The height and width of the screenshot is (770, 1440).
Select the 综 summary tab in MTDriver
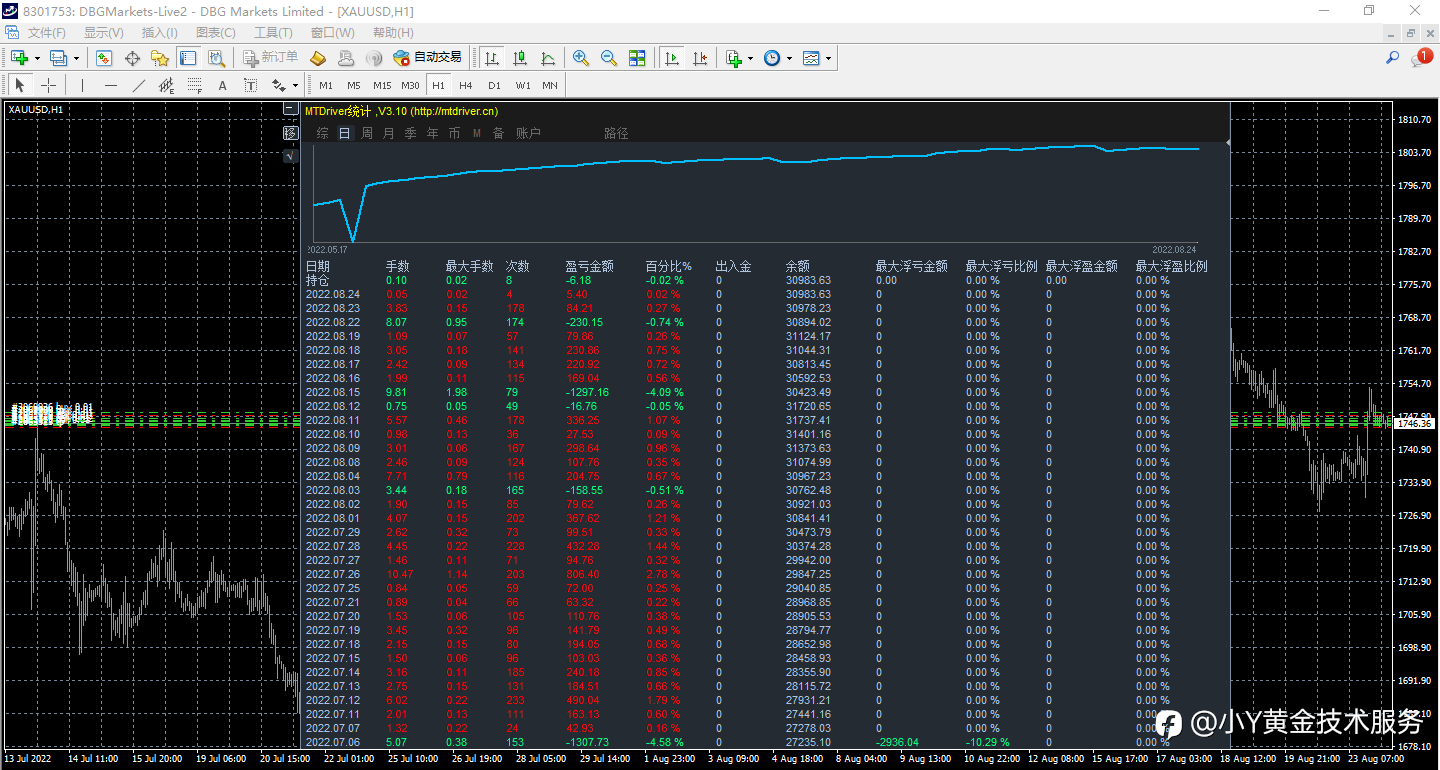[x=322, y=133]
